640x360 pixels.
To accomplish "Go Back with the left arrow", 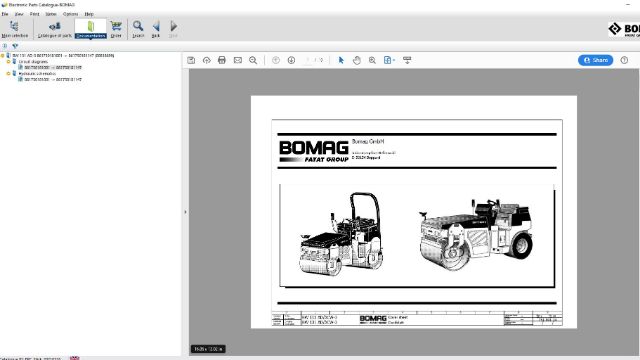I will (156, 29).
